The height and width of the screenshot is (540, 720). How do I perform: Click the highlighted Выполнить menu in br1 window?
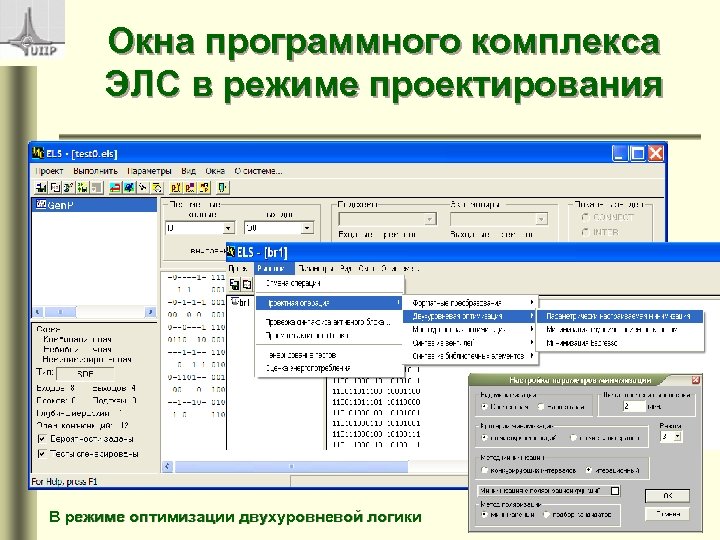(274, 268)
